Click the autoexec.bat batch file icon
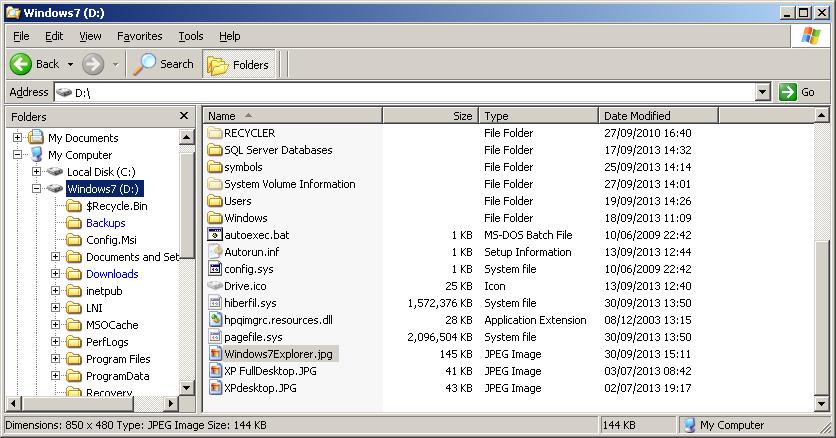Viewport: 836px width, 438px height. click(x=214, y=234)
